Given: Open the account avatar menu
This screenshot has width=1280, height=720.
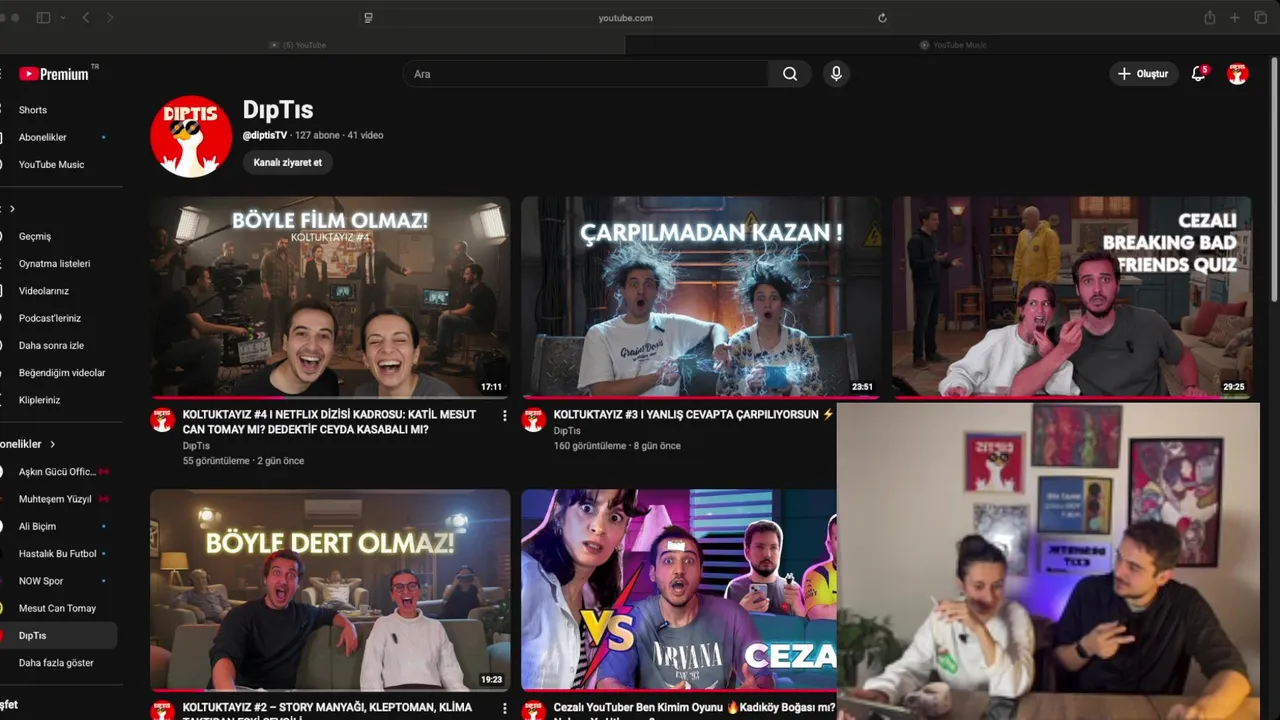Looking at the screenshot, I should click(x=1238, y=74).
